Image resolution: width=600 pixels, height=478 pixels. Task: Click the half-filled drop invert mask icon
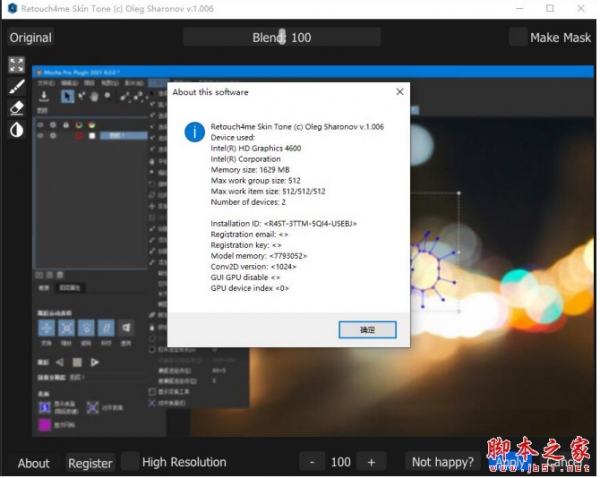click(x=17, y=130)
